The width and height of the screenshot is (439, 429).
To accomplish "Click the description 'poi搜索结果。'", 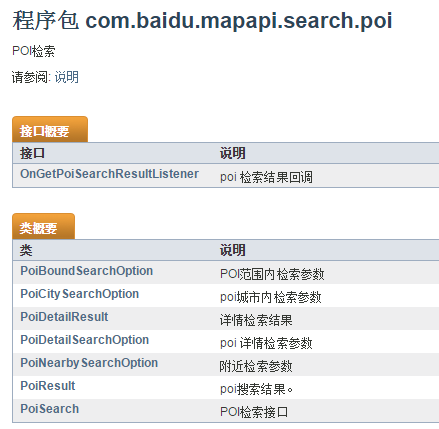I will (x=257, y=389).
